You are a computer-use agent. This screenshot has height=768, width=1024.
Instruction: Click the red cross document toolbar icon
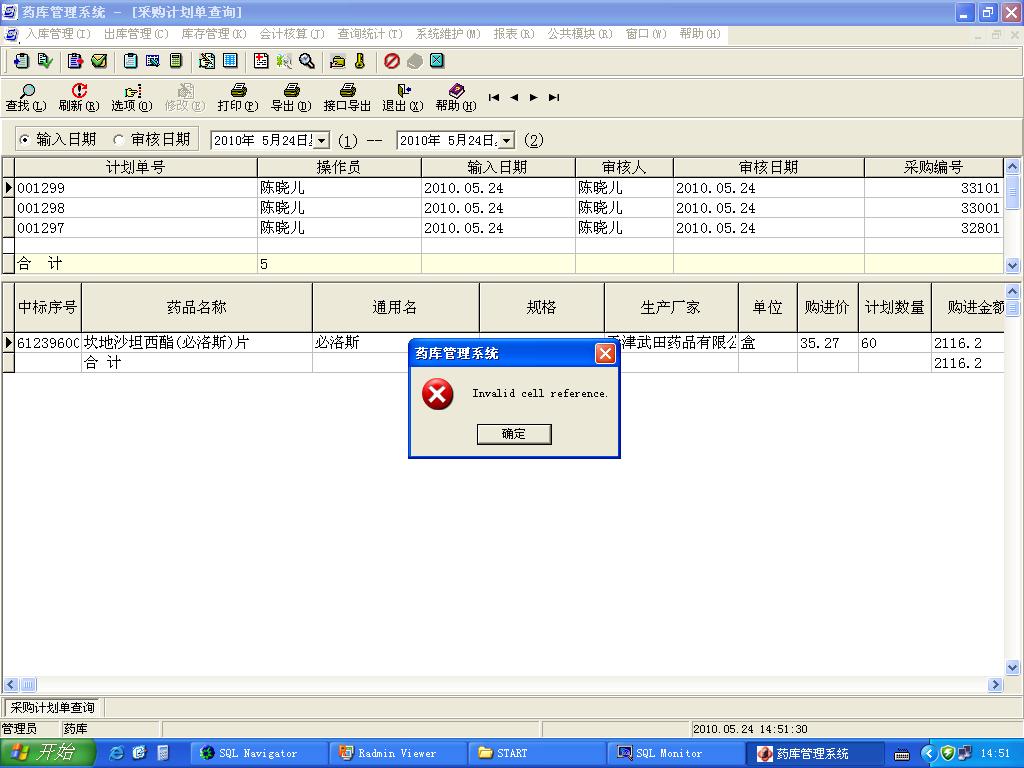261,61
